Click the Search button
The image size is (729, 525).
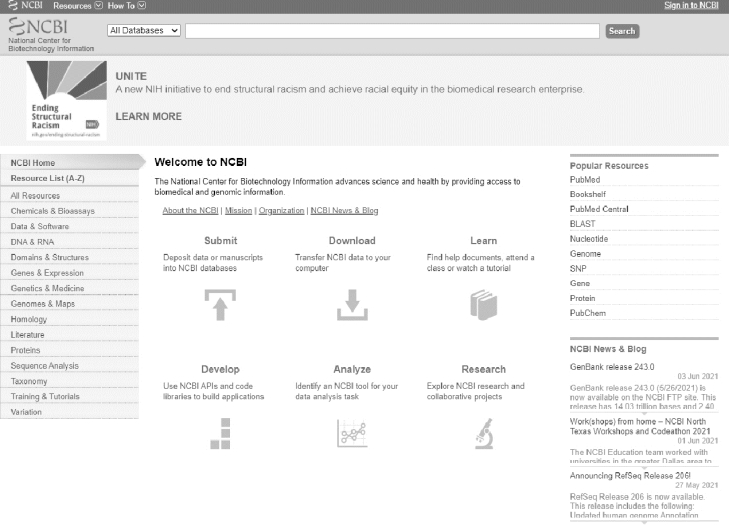pos(622,31)
